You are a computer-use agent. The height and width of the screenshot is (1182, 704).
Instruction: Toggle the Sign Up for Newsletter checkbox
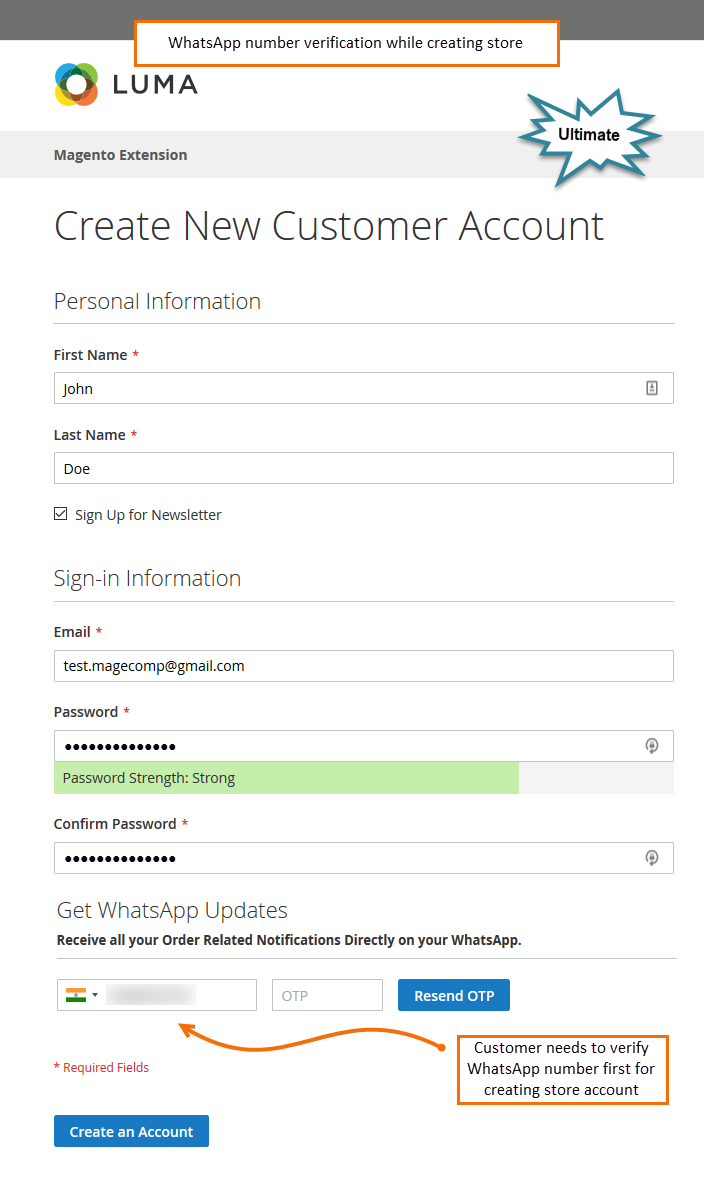[x=61, y=514]
